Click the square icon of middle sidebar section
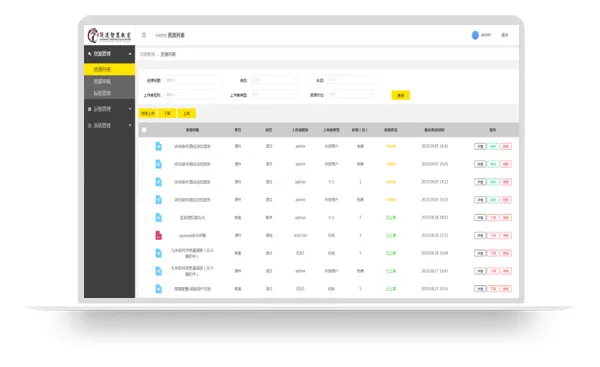 point(90,109)
